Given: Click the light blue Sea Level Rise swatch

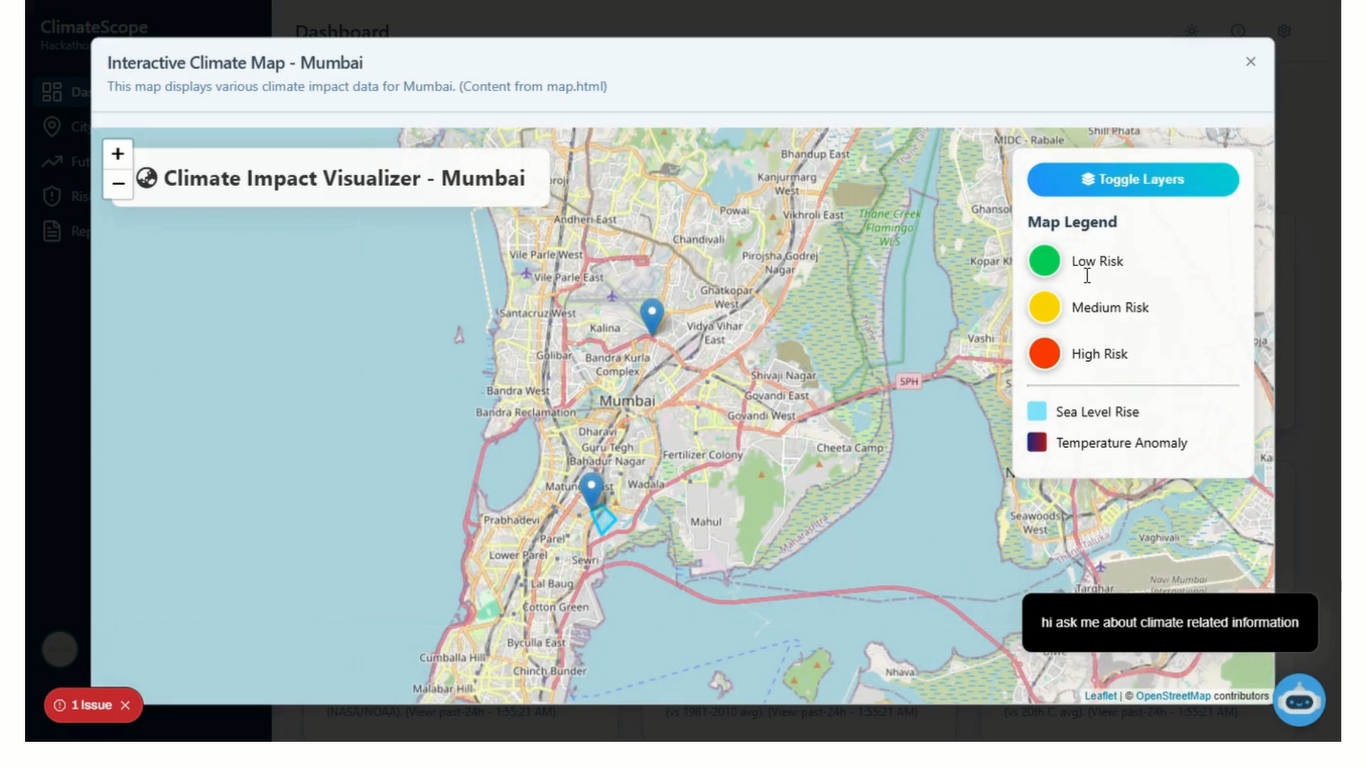Looking at the screenshot, I should coord(1037,411).
